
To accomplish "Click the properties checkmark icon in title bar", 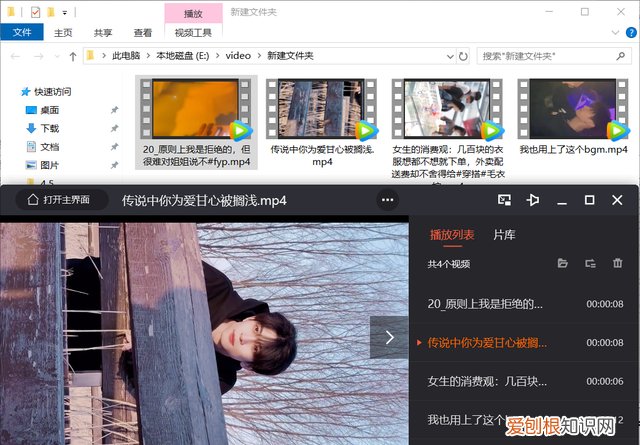I will click(x=36, y=13).
